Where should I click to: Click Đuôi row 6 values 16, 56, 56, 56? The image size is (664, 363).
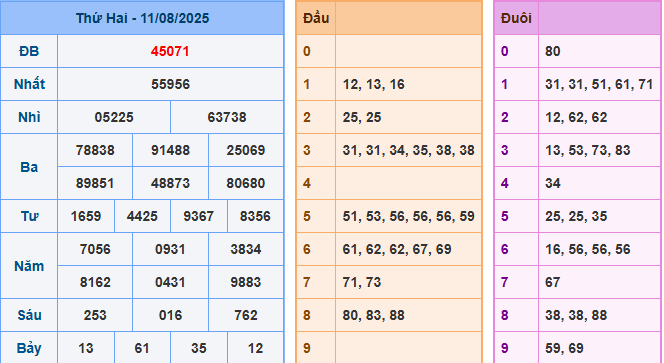click(588, 249)
